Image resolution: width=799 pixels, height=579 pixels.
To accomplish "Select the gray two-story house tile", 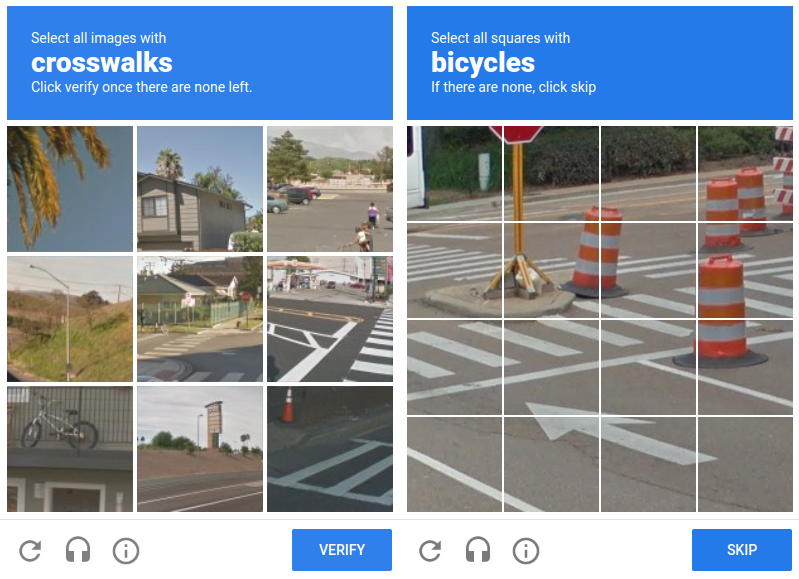I will pyautogui.click(x=200, y=189).
